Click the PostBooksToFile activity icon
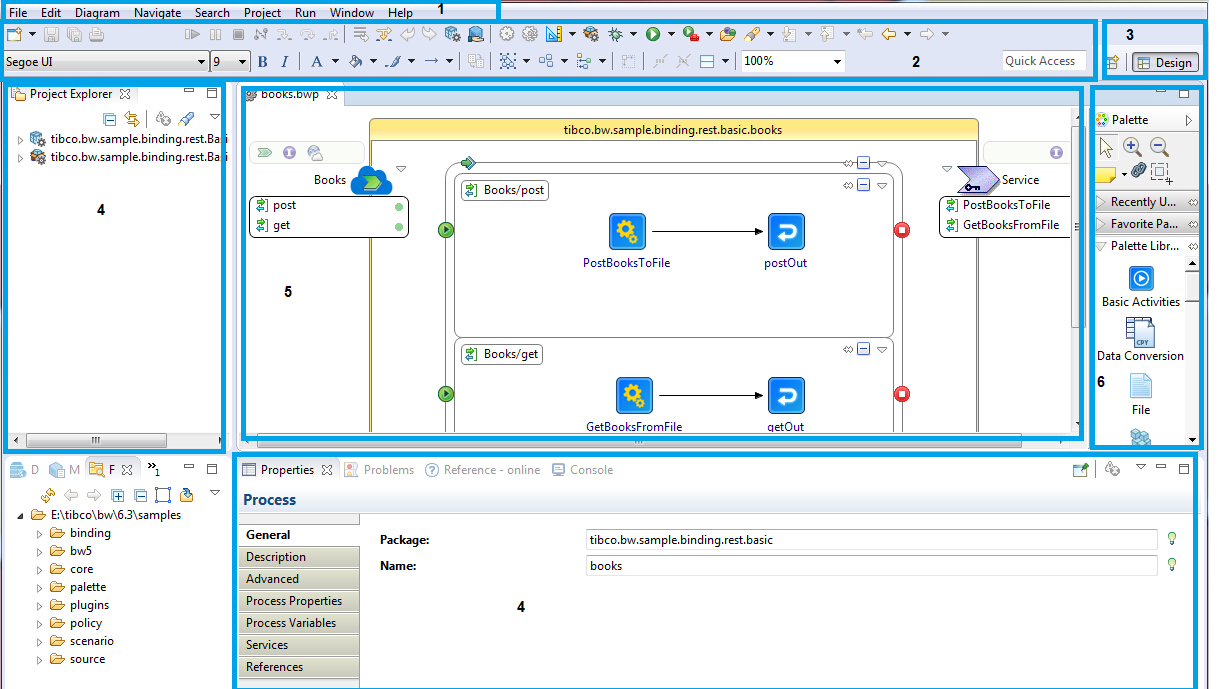This screenshot has height=689, width=1219. pos(627,232)
